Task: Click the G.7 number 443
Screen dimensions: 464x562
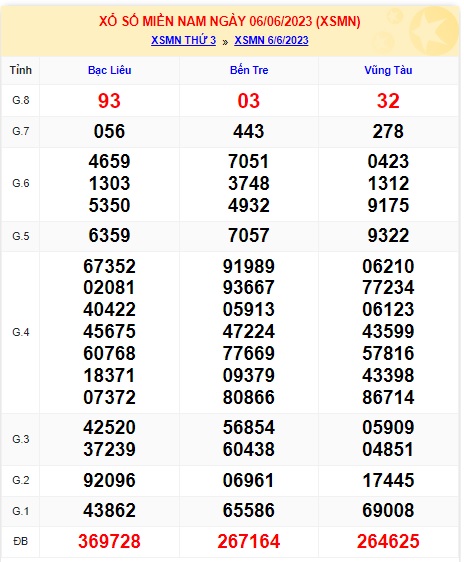Action: pyautogui.click(x=249, y=131)
